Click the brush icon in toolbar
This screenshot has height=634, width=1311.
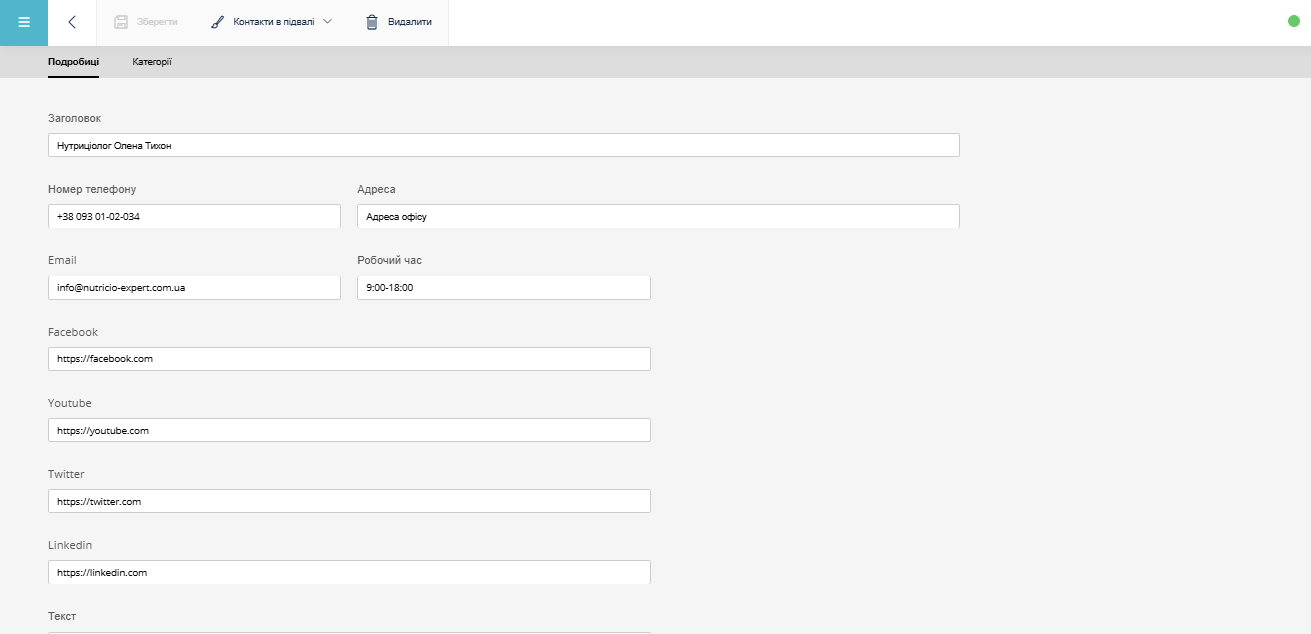217,22
